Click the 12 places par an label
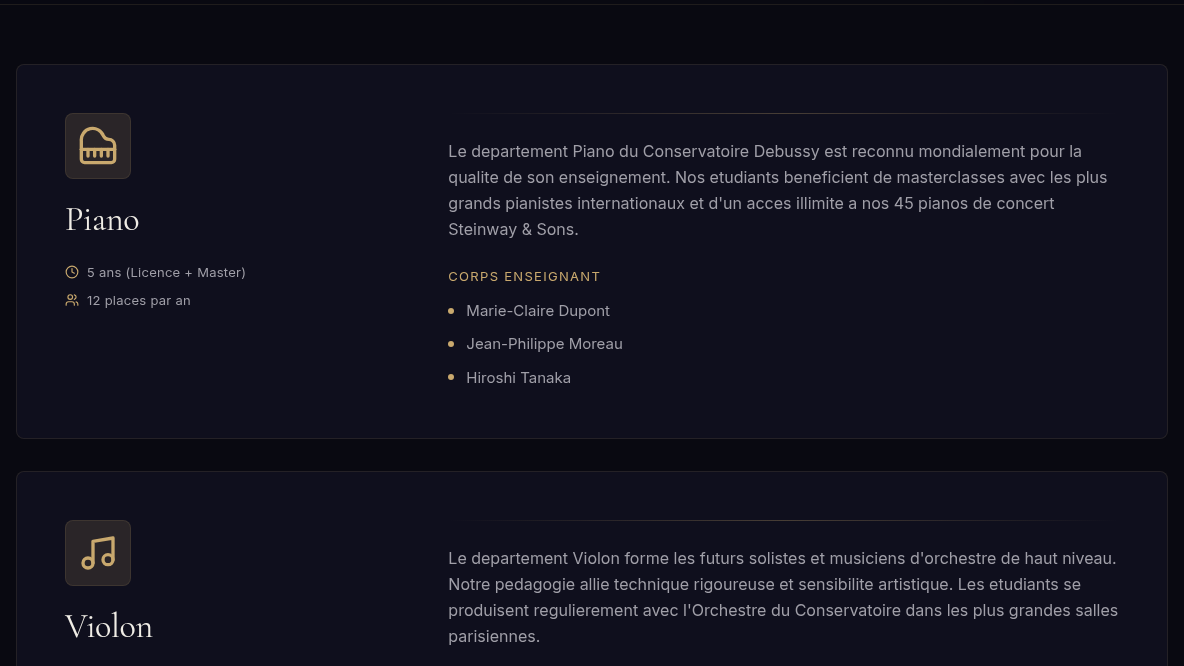The height and width of the screenshot is (666, 1184). pyautogui.click(x=138, y=301)
